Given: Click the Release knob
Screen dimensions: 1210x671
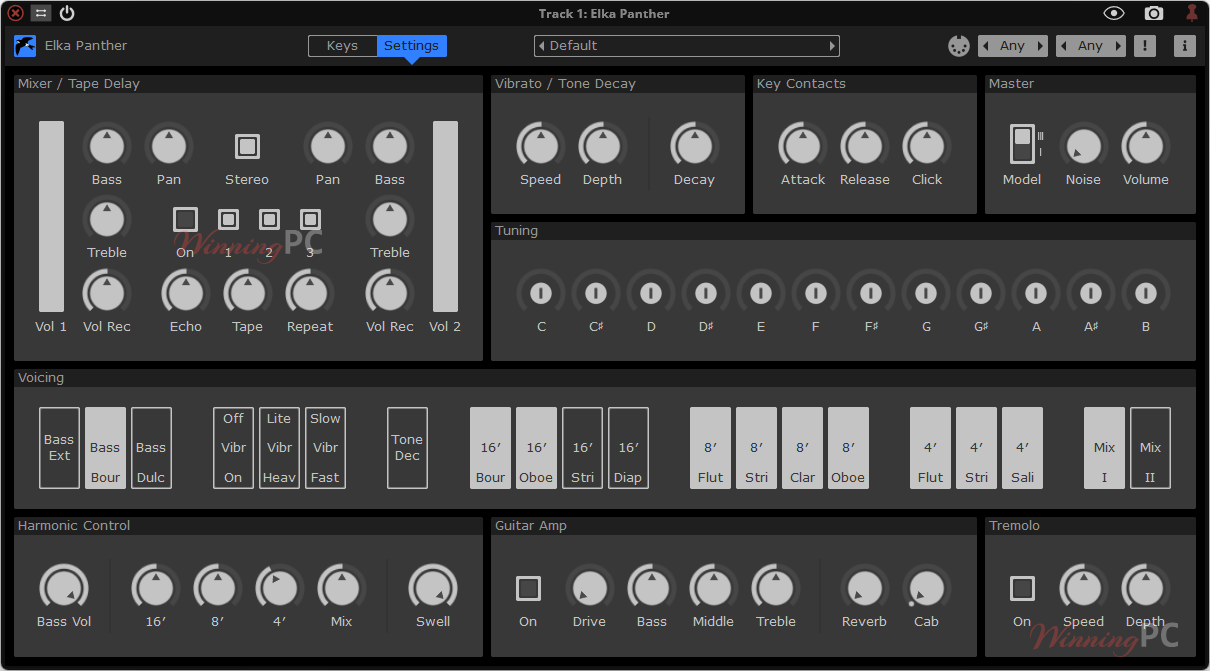Looking at the screenshot, I should 865,146.
